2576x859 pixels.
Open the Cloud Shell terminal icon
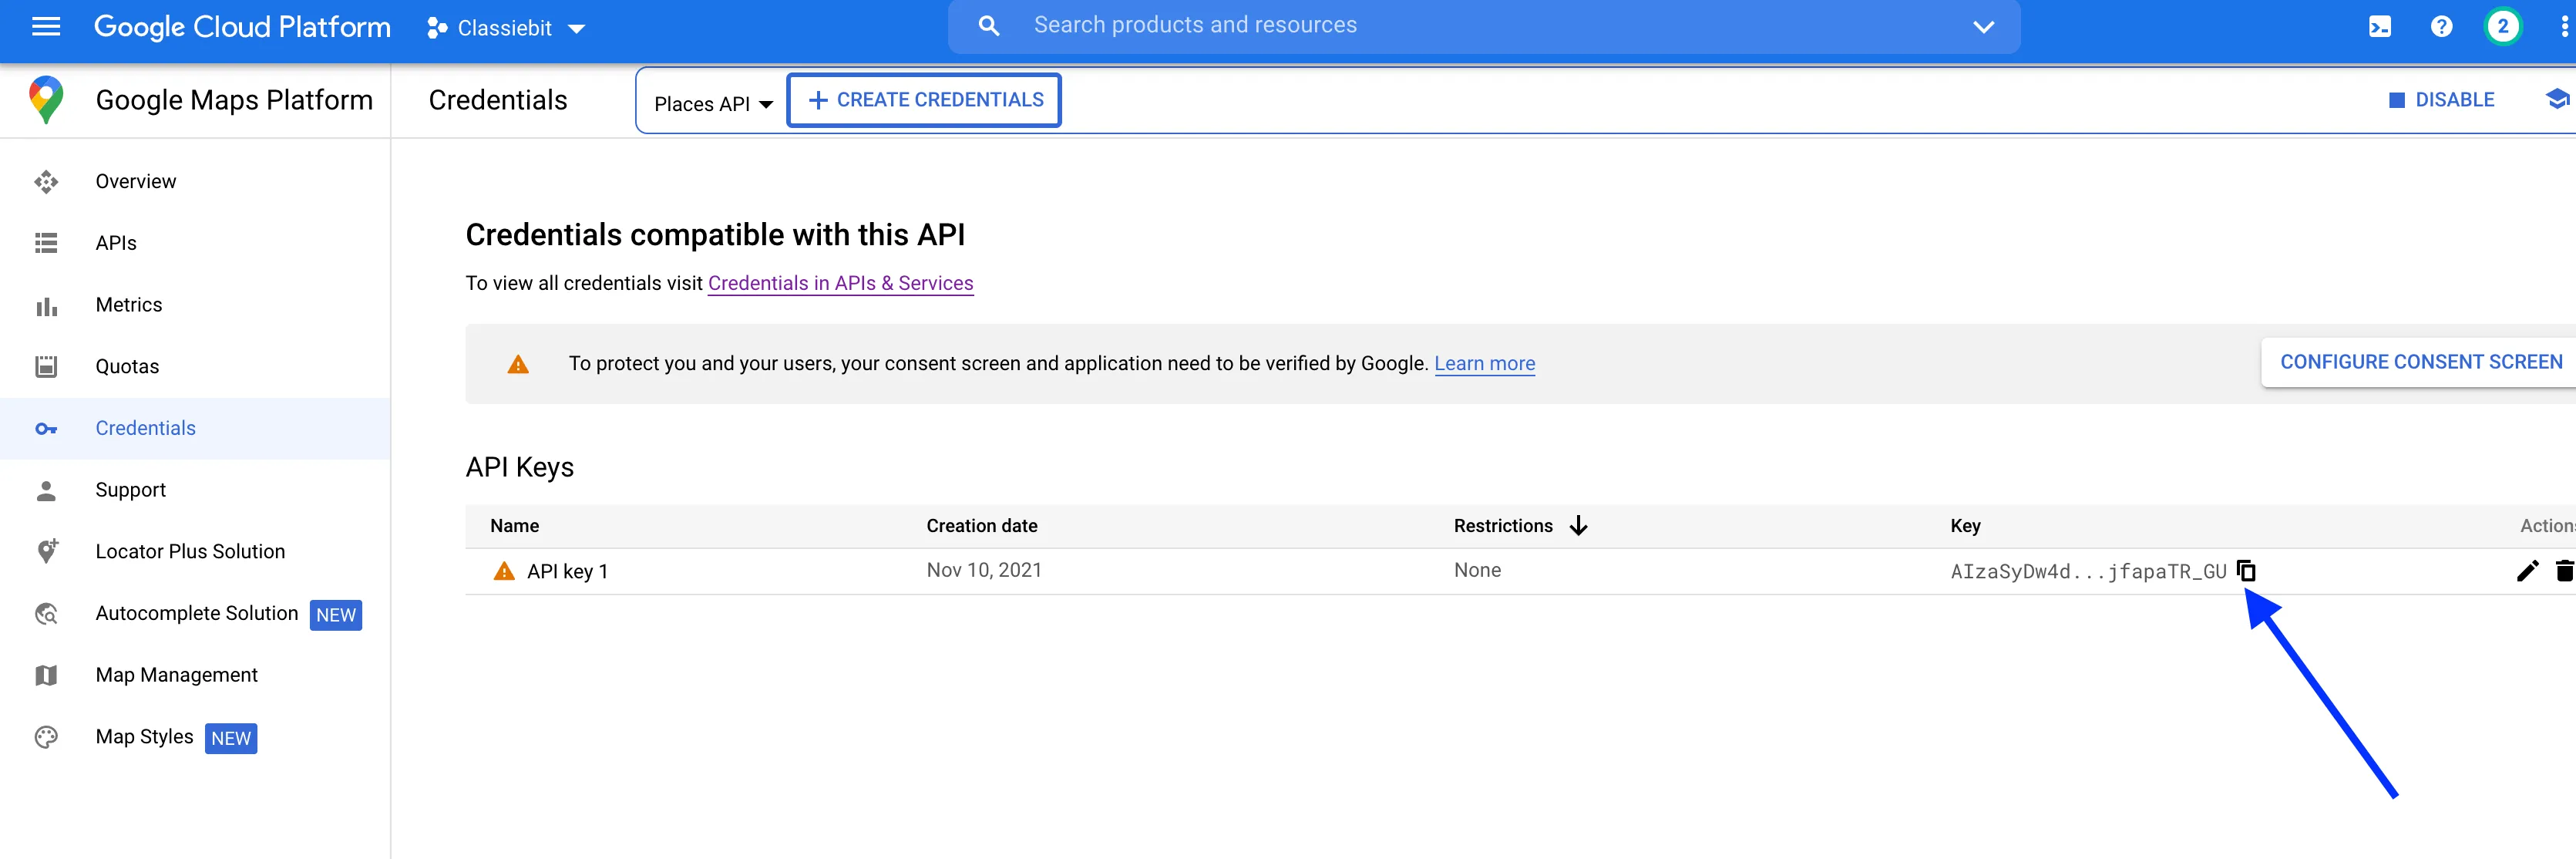(x=2381, y=27)
